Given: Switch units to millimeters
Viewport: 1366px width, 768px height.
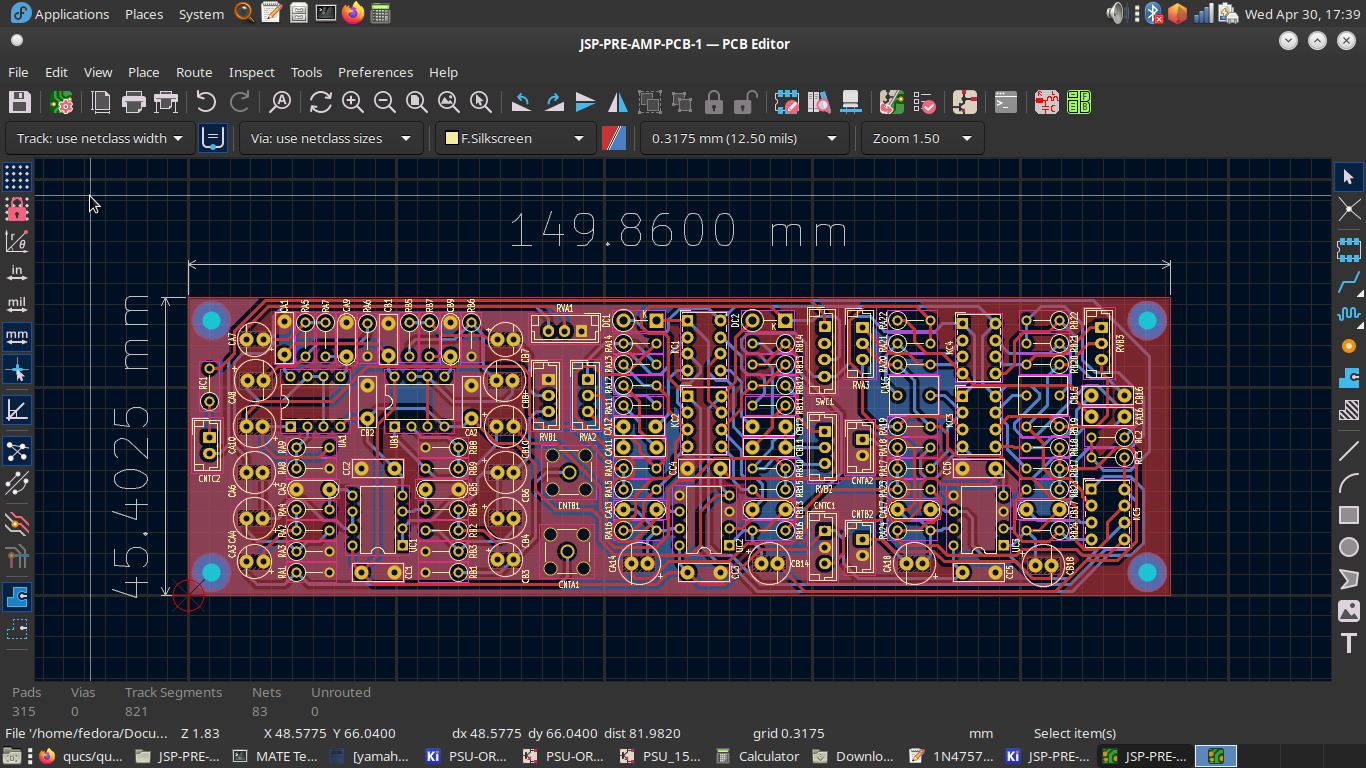Looking at the screenshot, I should (17, 336).
